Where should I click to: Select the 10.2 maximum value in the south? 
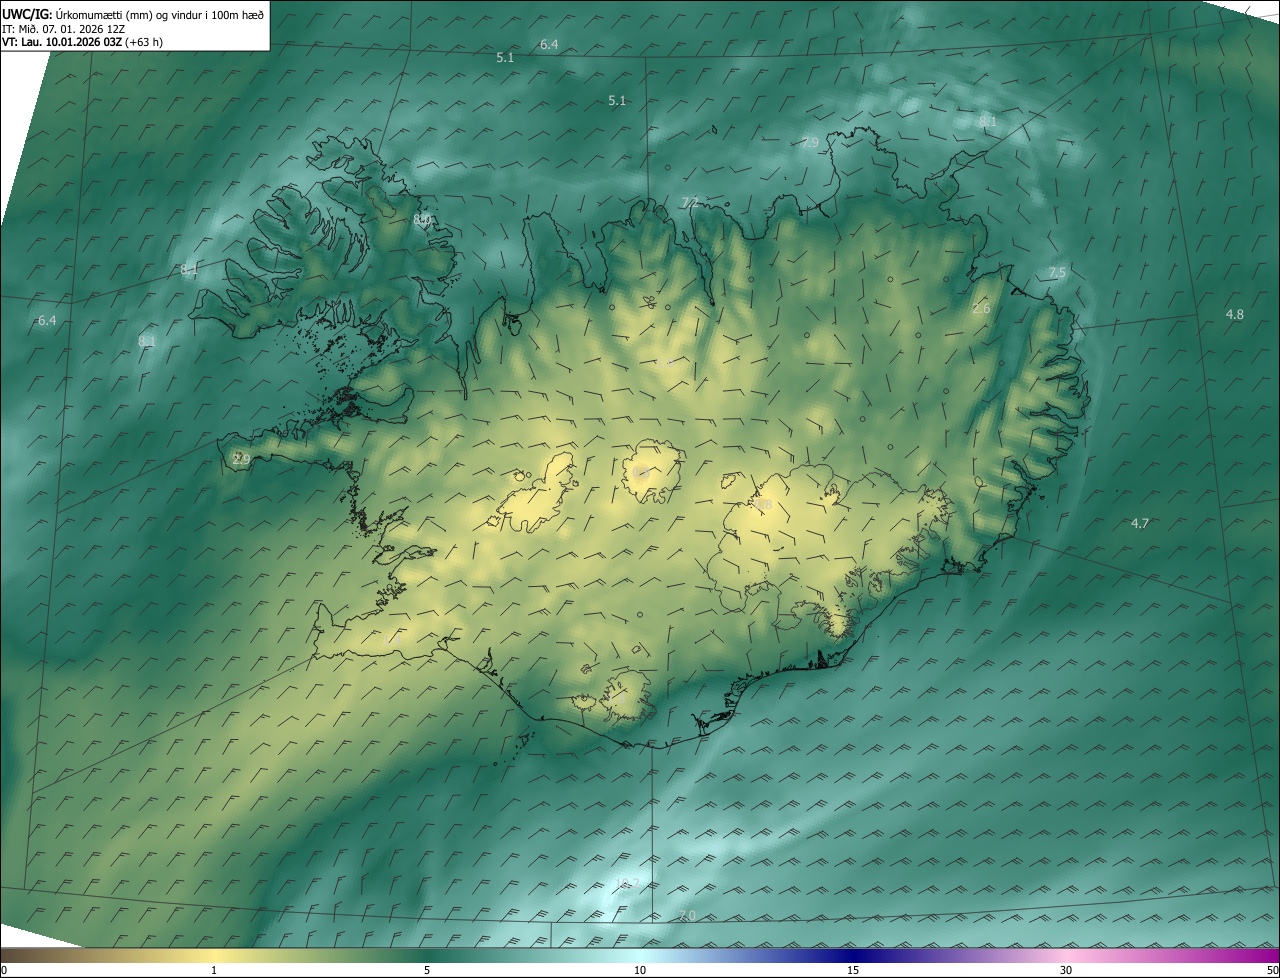pyautogui.click(x=627, y=883)
